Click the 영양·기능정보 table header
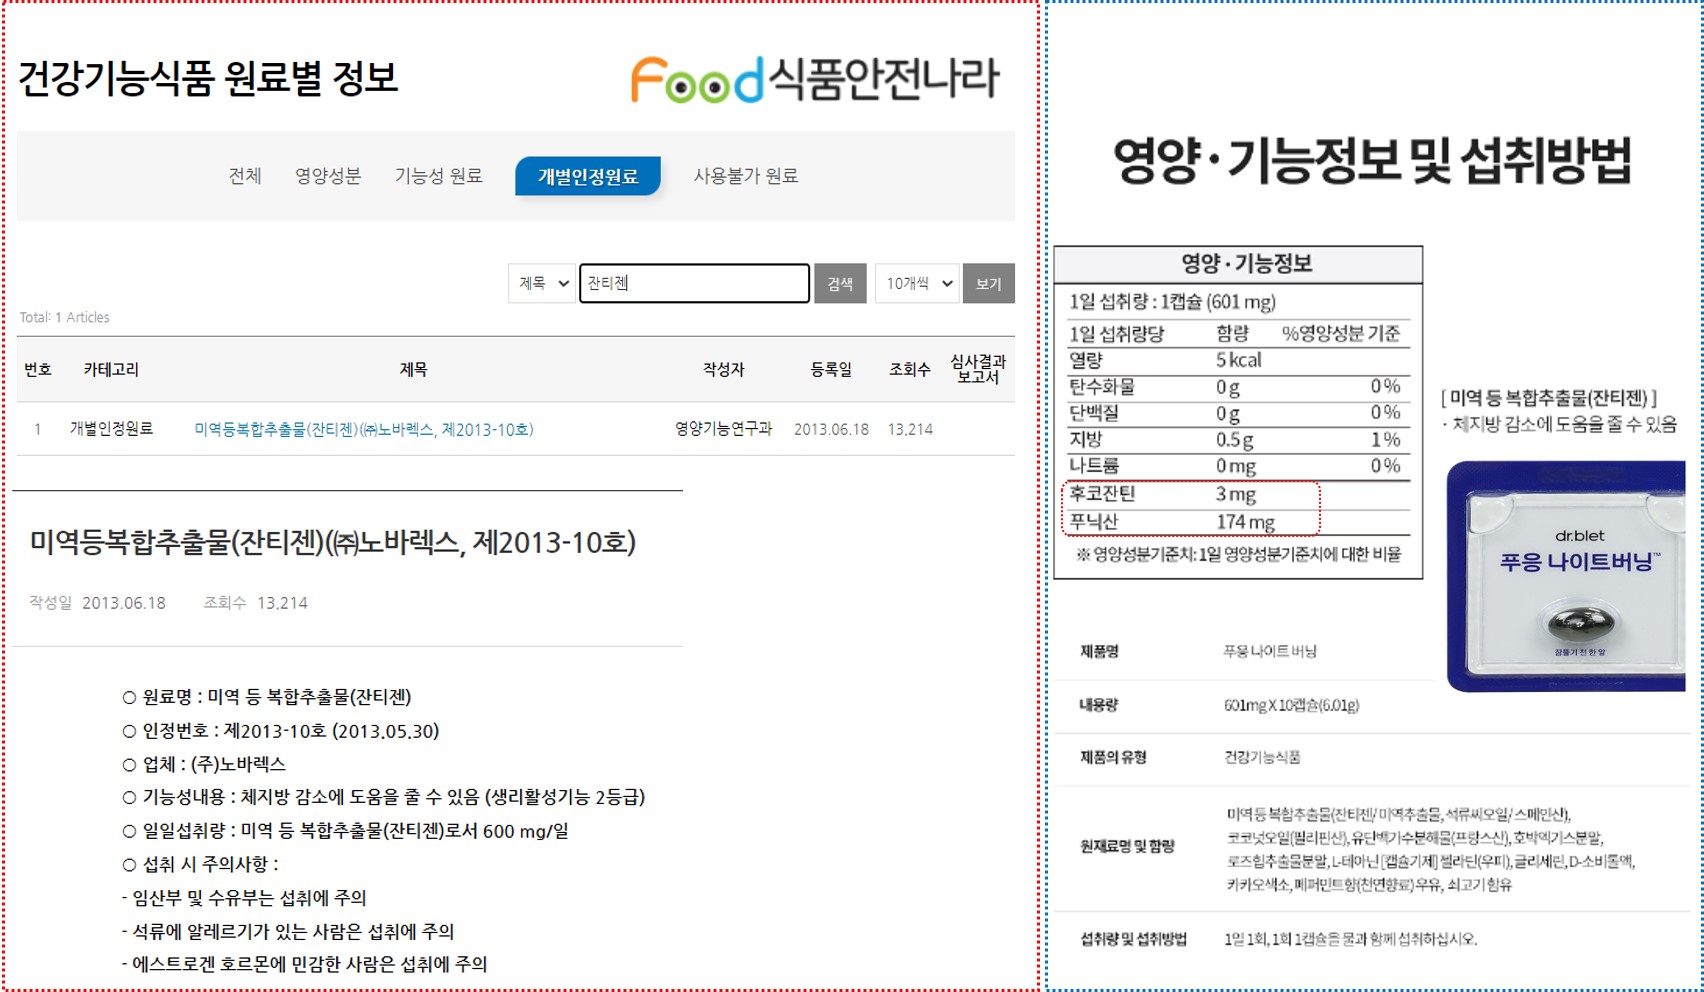Viewport: 1704px width, 992px height. [x=1238, y=264]
